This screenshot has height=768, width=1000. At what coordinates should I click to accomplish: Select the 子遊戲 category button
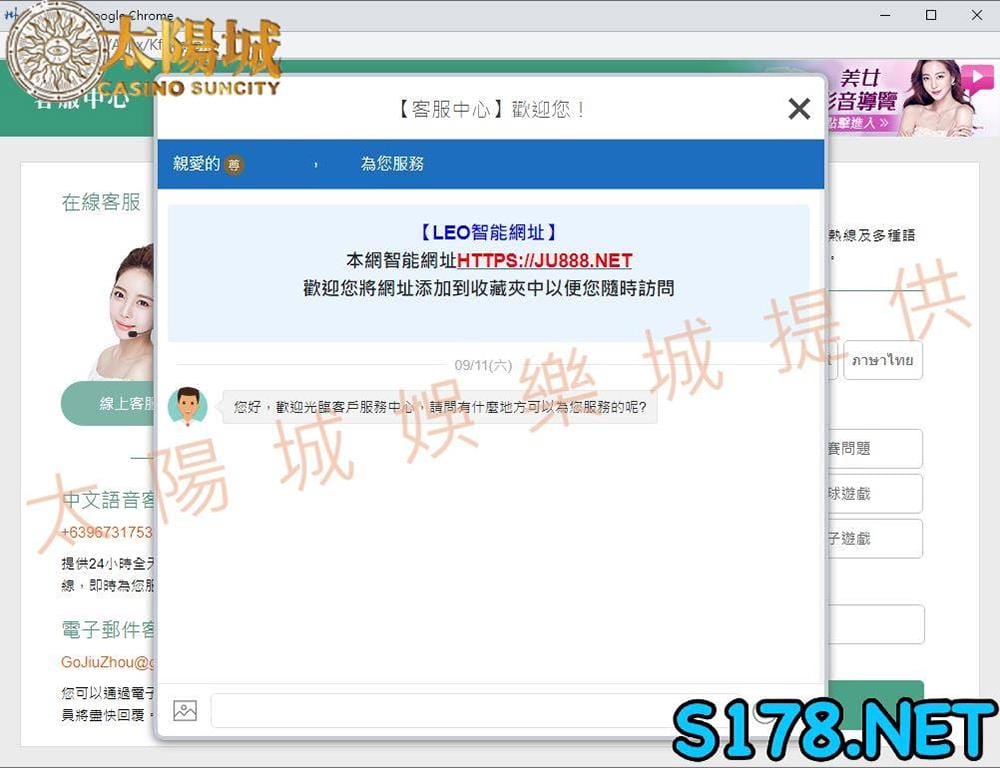pos(875,539)
